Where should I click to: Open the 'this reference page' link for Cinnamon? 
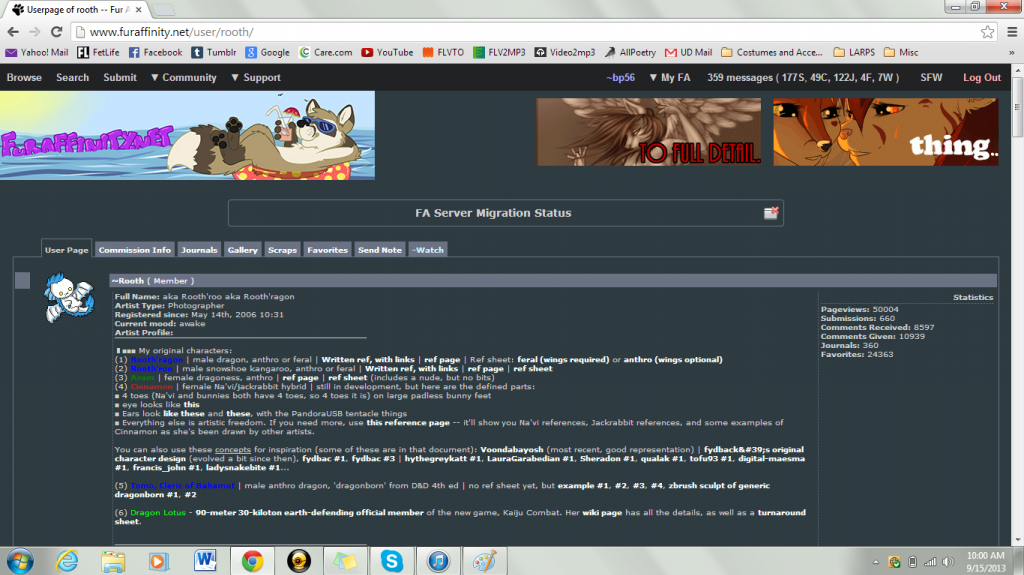click(408, 423)
